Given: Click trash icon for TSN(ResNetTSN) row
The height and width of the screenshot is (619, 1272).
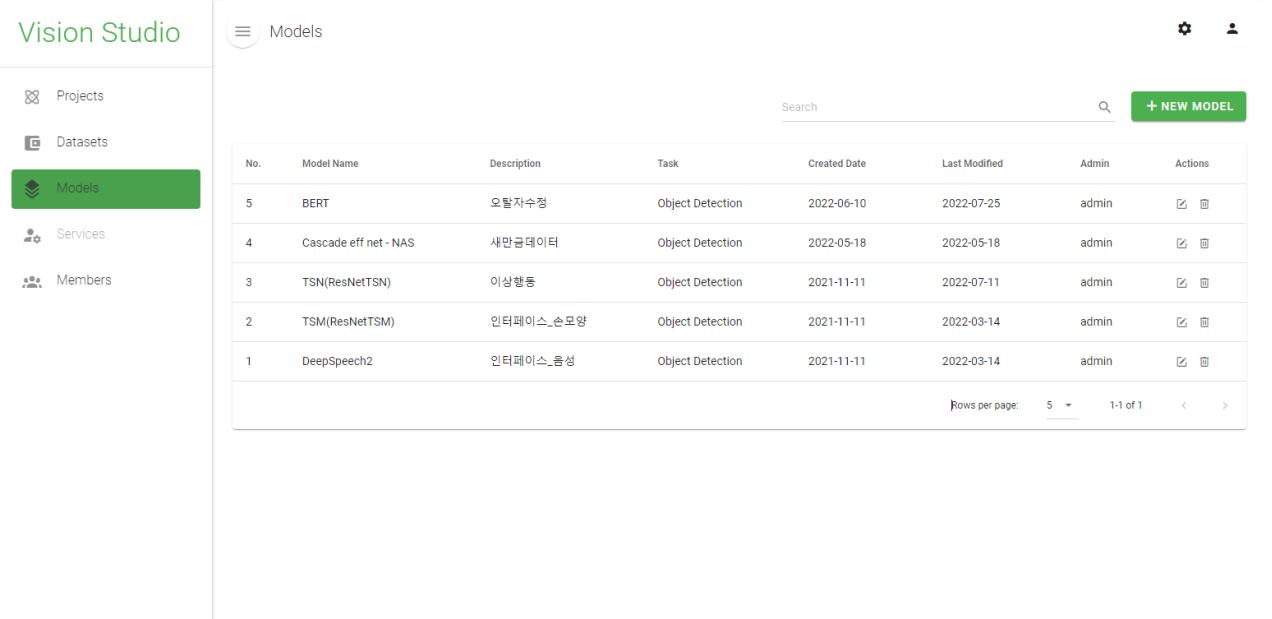Looking at the screenshot, I should (1204, 283).
